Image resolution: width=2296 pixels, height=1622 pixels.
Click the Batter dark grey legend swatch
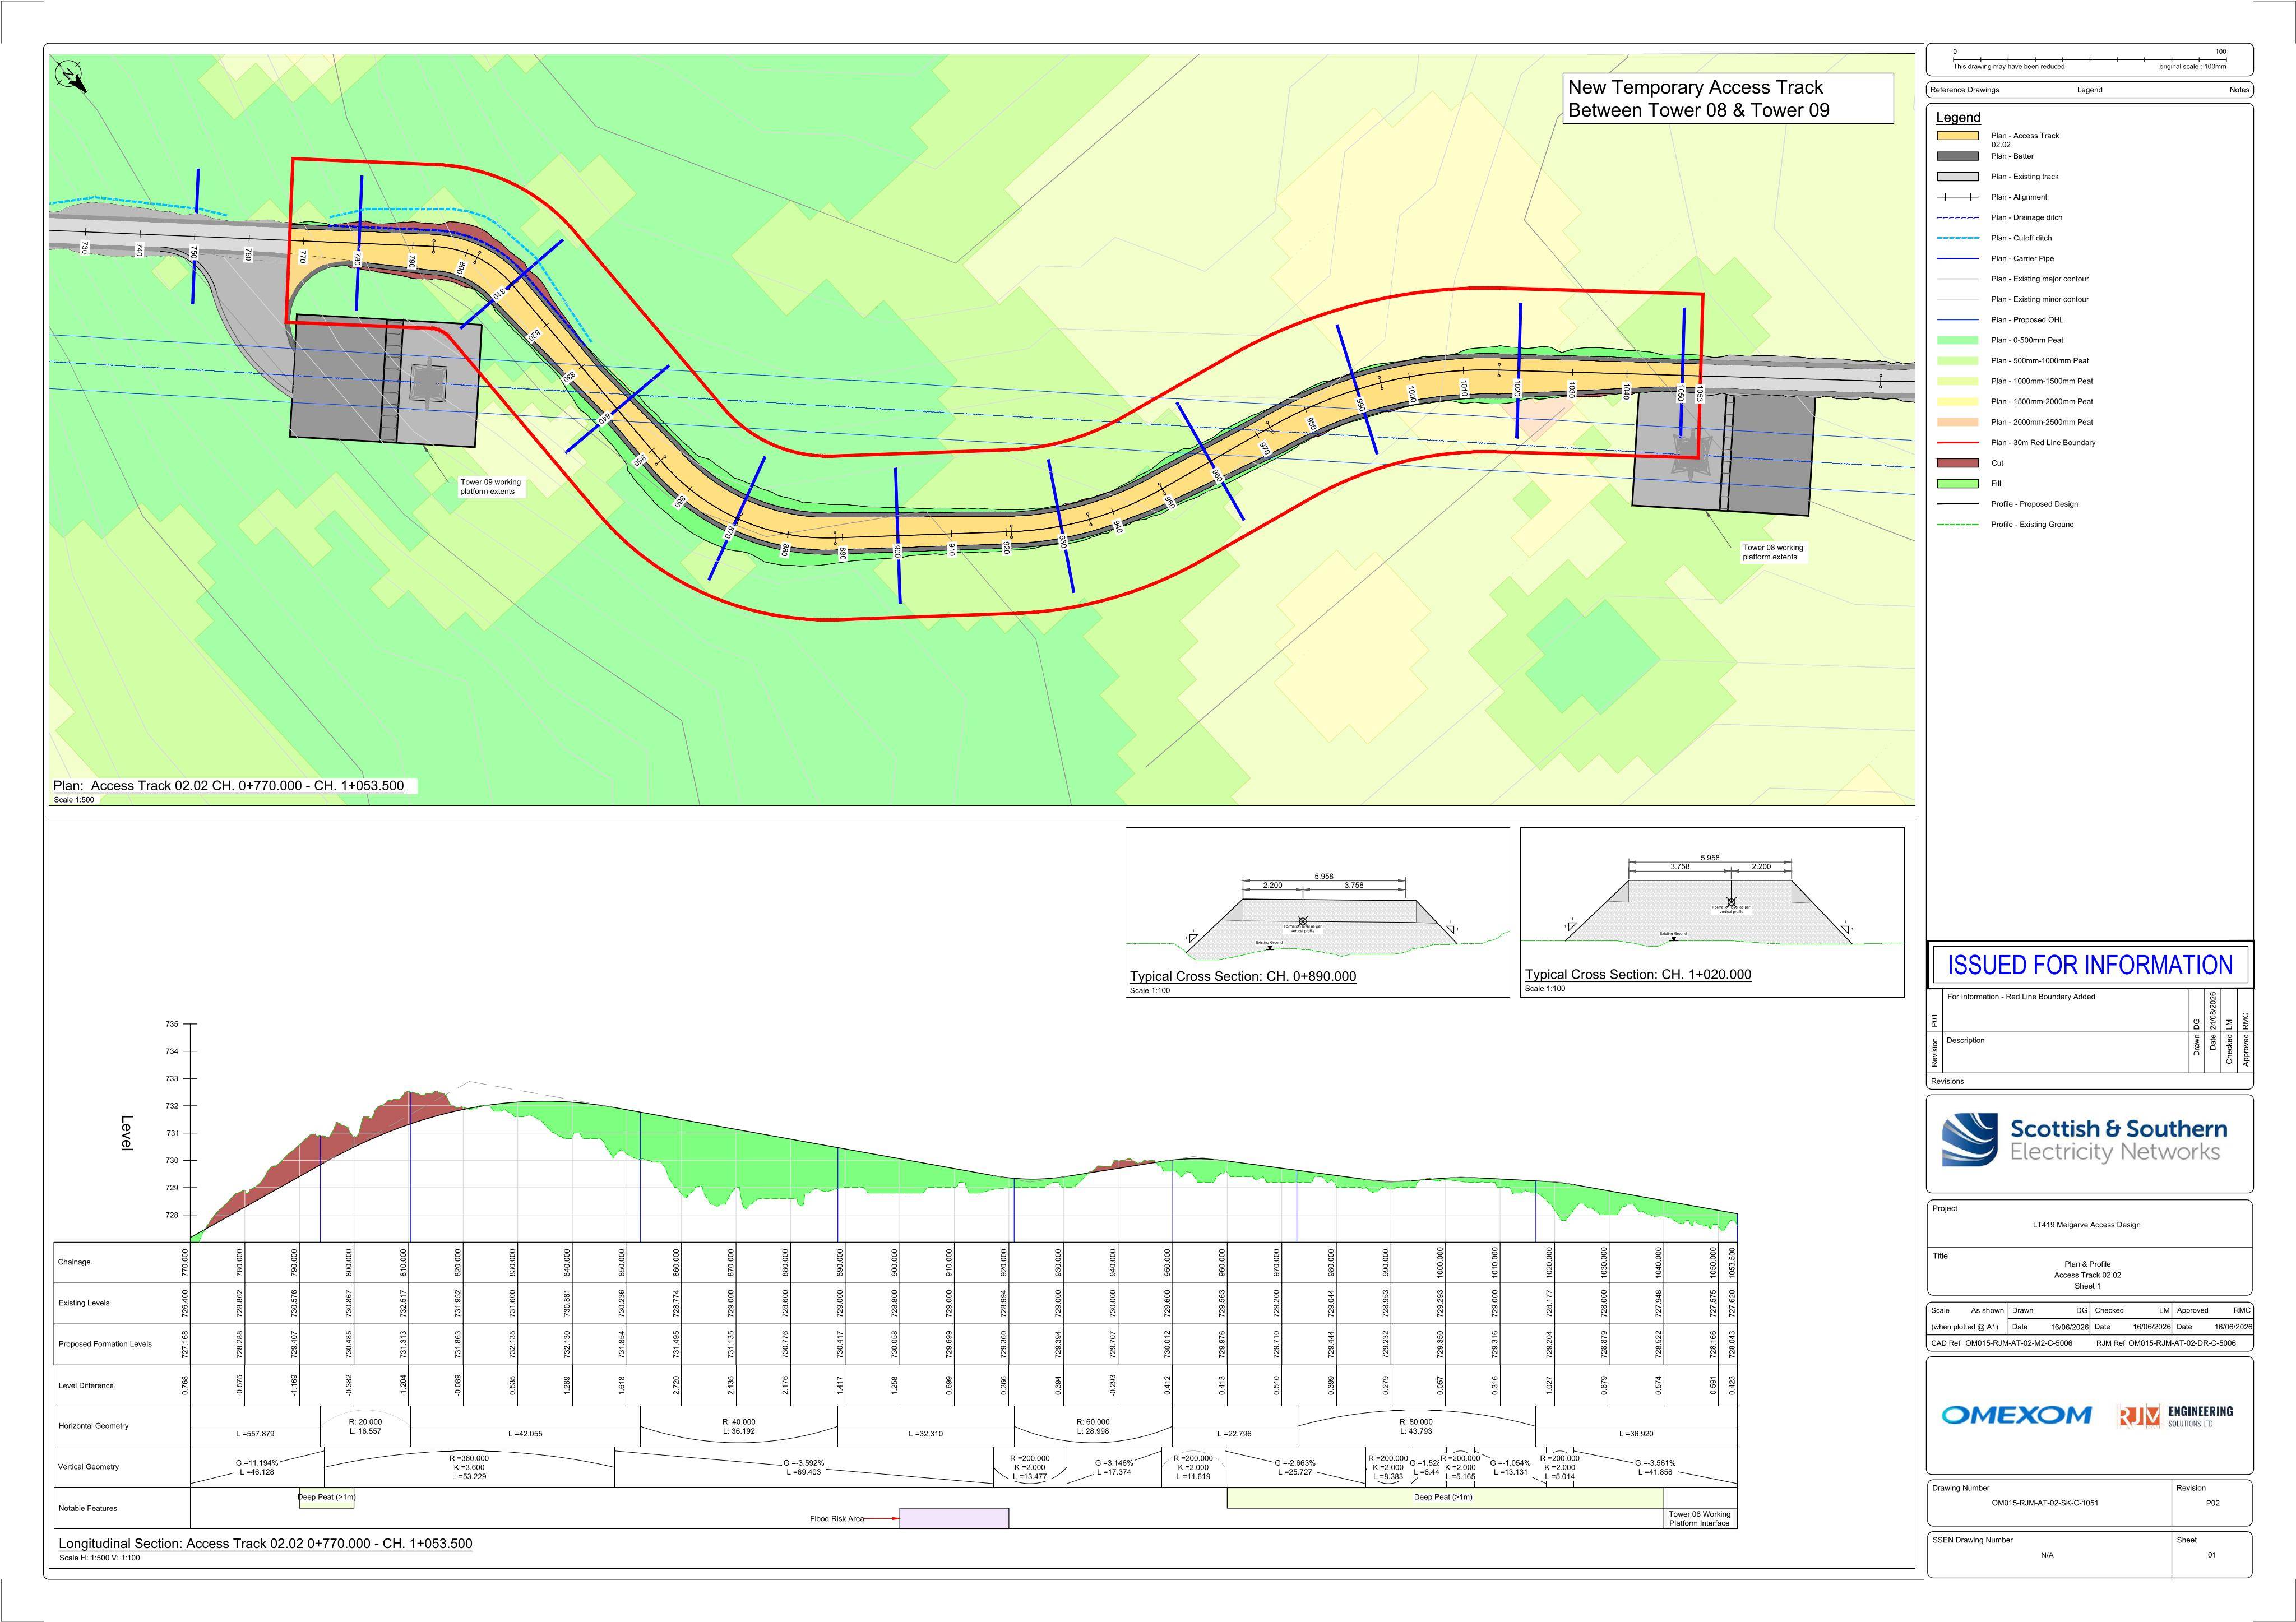1957,156
